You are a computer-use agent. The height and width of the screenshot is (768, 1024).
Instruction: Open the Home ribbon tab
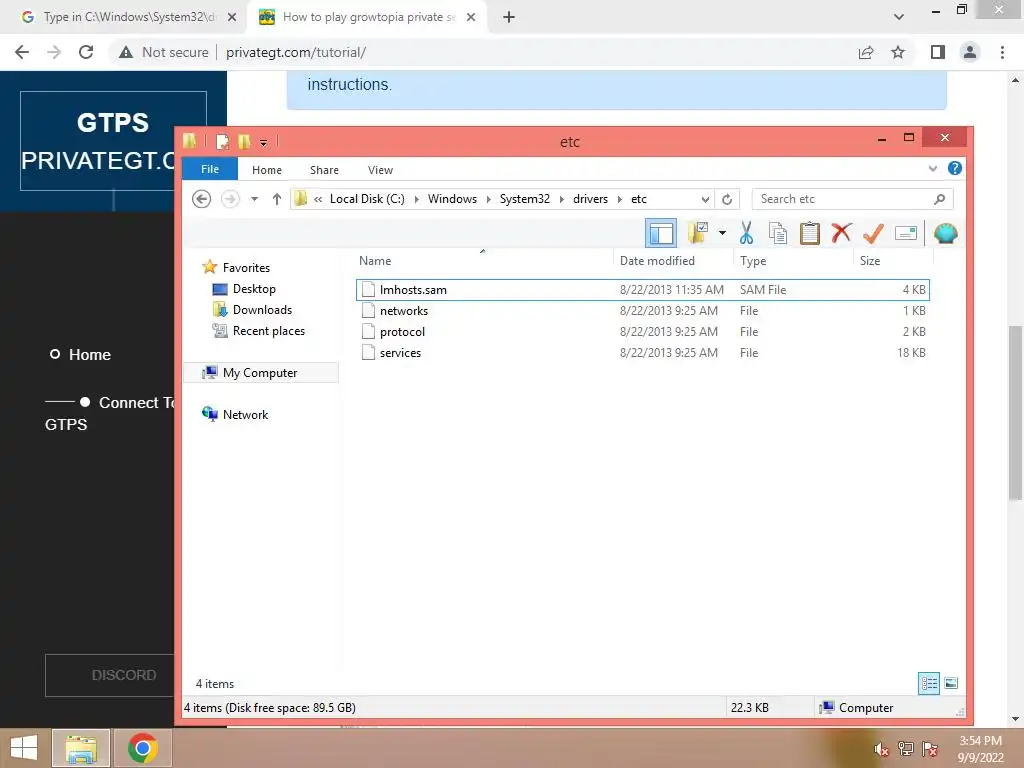266,170
